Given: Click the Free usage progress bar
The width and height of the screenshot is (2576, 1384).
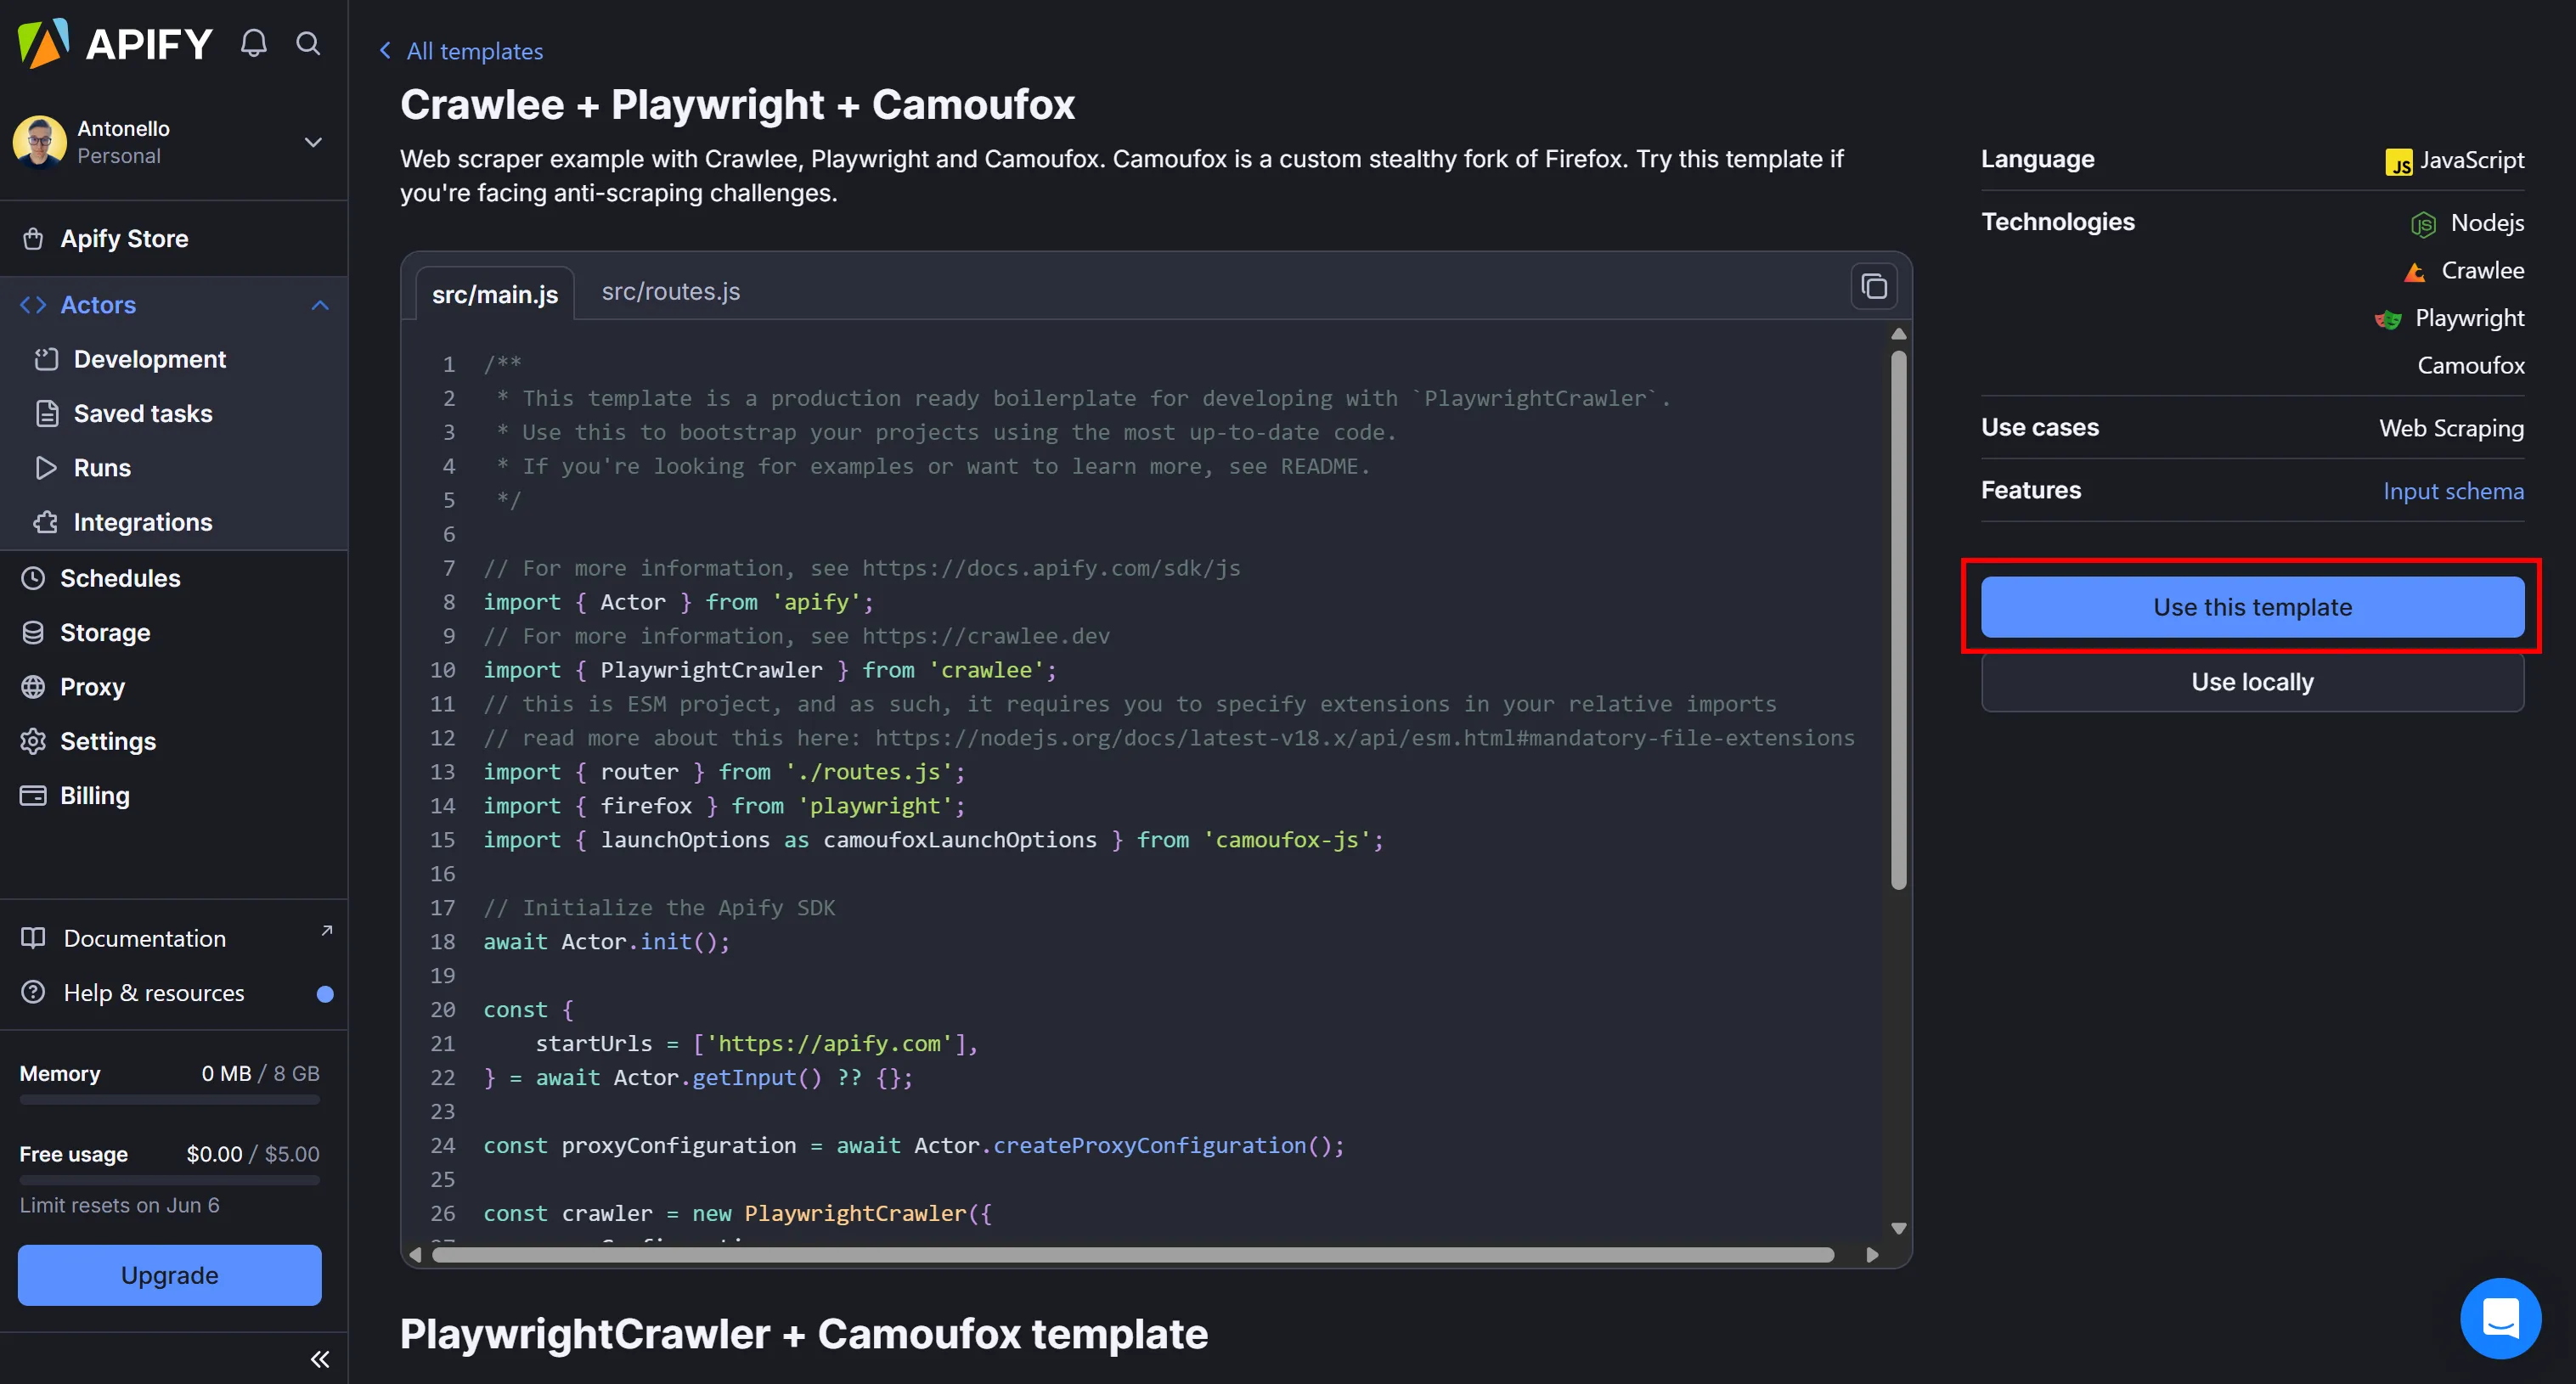Looking at the screenshot, I should [170, 1181].
